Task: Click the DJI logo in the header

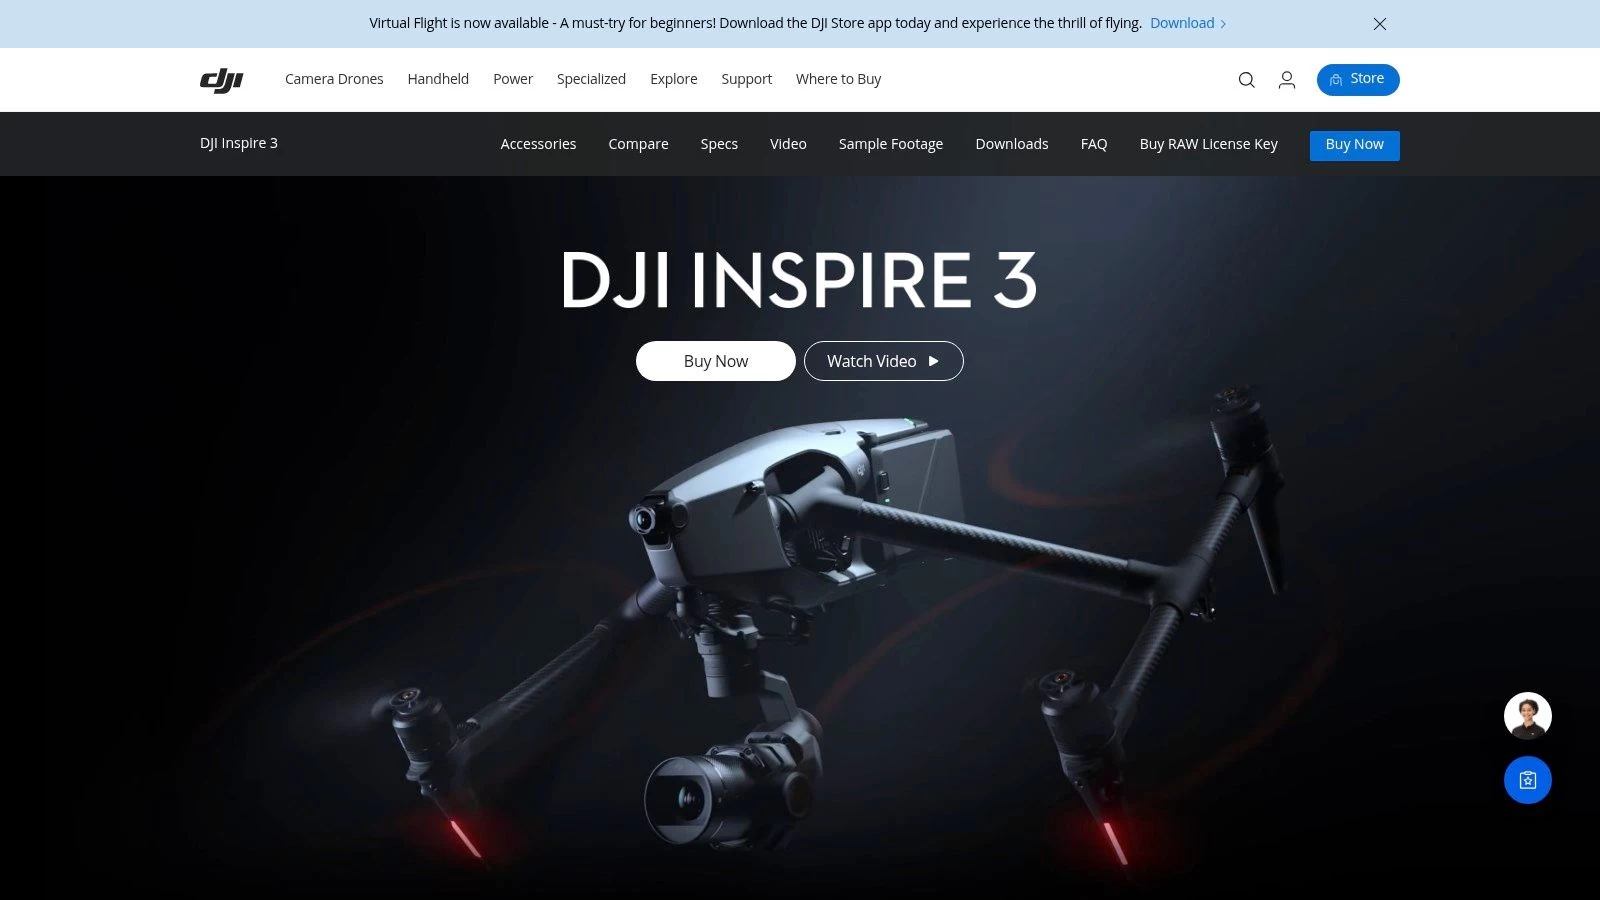Action: pyautogui.click(x=221, y=80)
